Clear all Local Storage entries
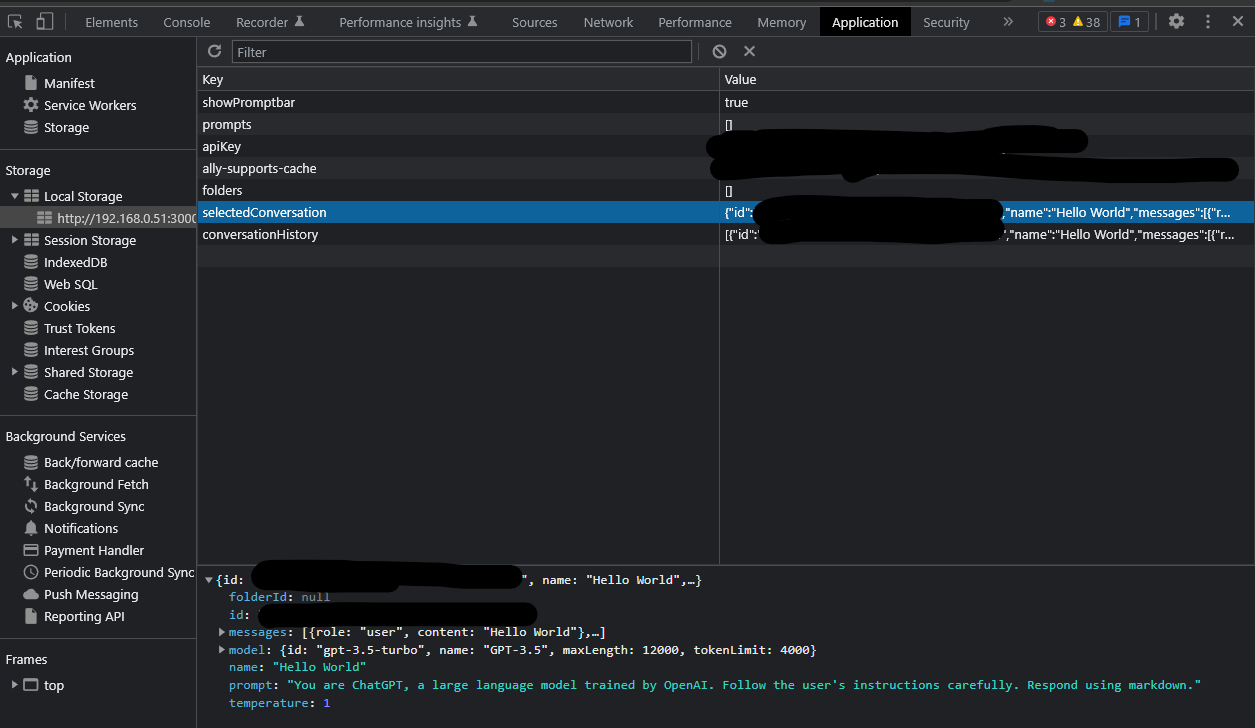The image size is (1255, 728). (720, 51)
